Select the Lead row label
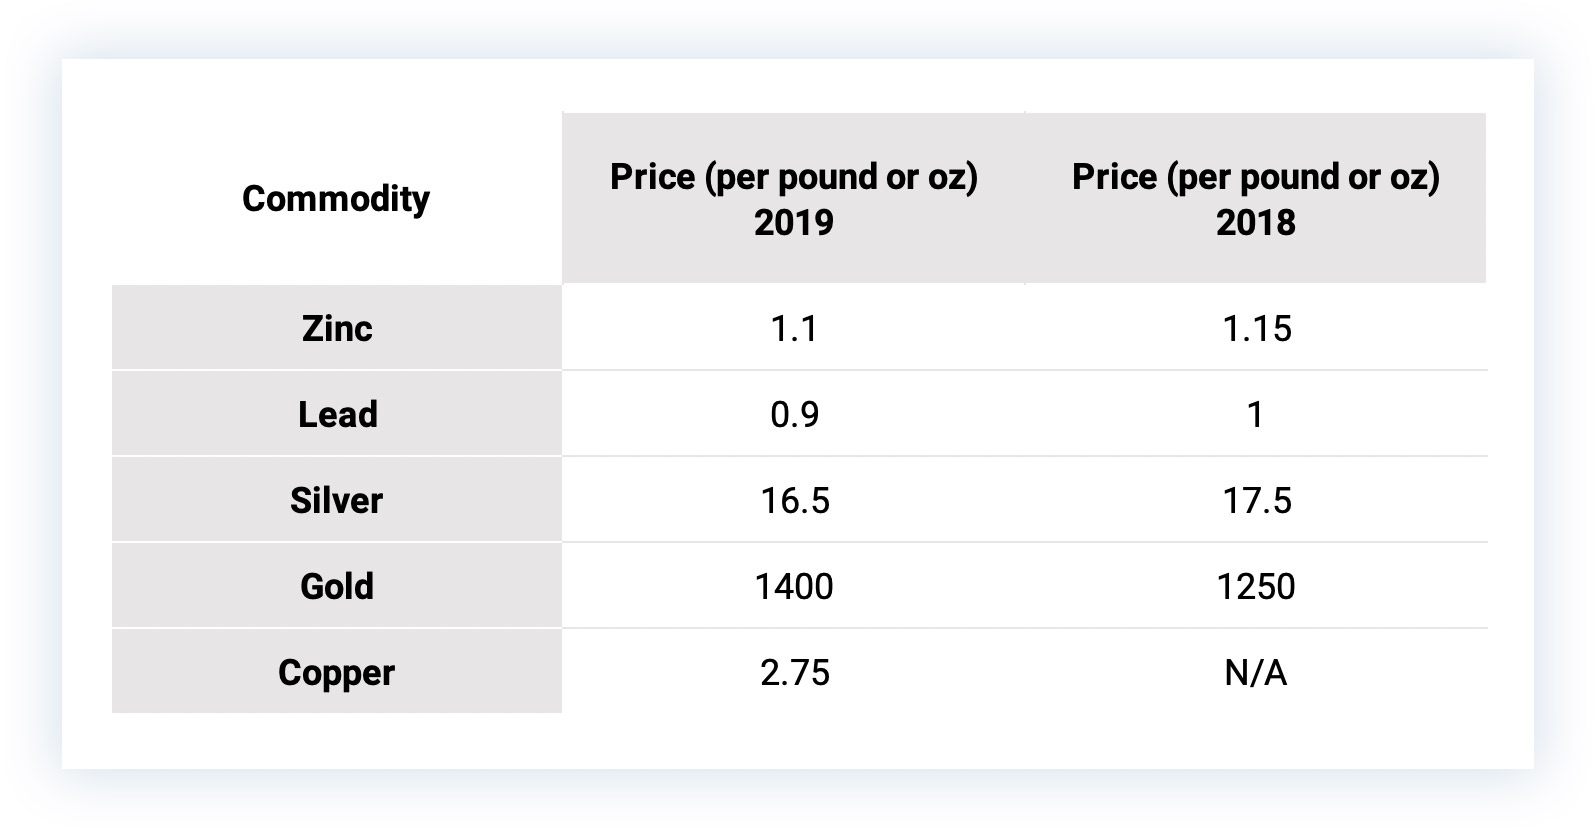The height and width of the screenshot is (828, 1596). [x=337, y=414]
